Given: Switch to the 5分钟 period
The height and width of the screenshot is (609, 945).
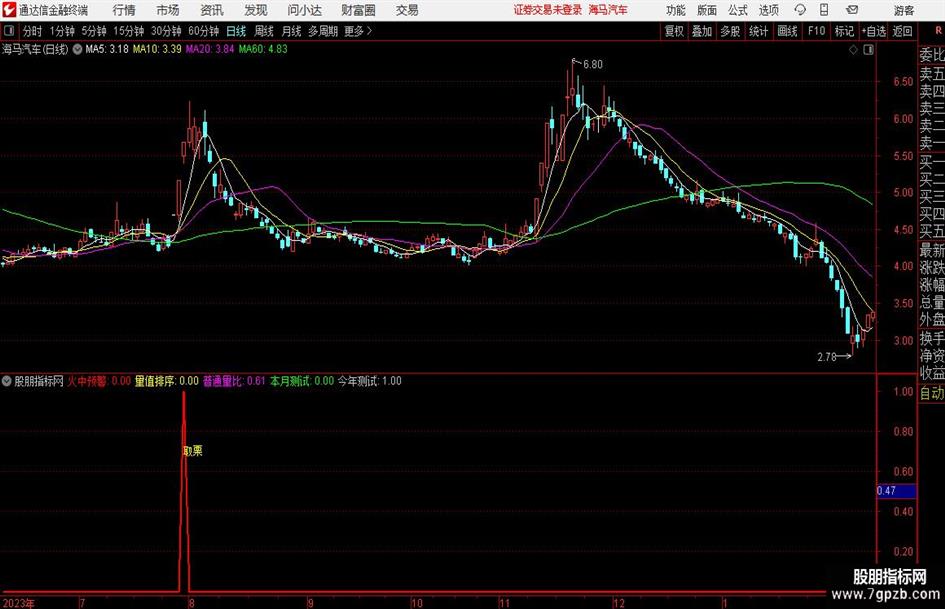Looking at the screenshot, I should pyautogui.click(x=94, y=31).
